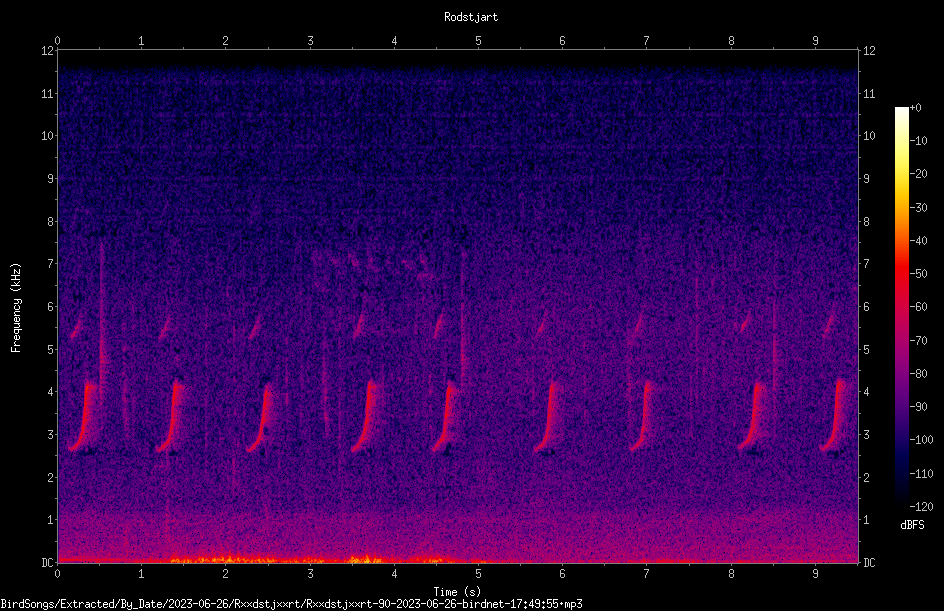Click '10' on the right frequency axis

(869, 136)
